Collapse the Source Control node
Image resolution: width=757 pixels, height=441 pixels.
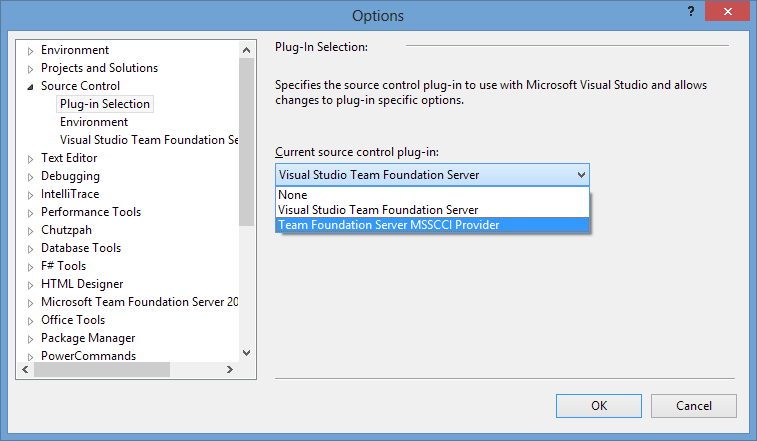point(30,87)
